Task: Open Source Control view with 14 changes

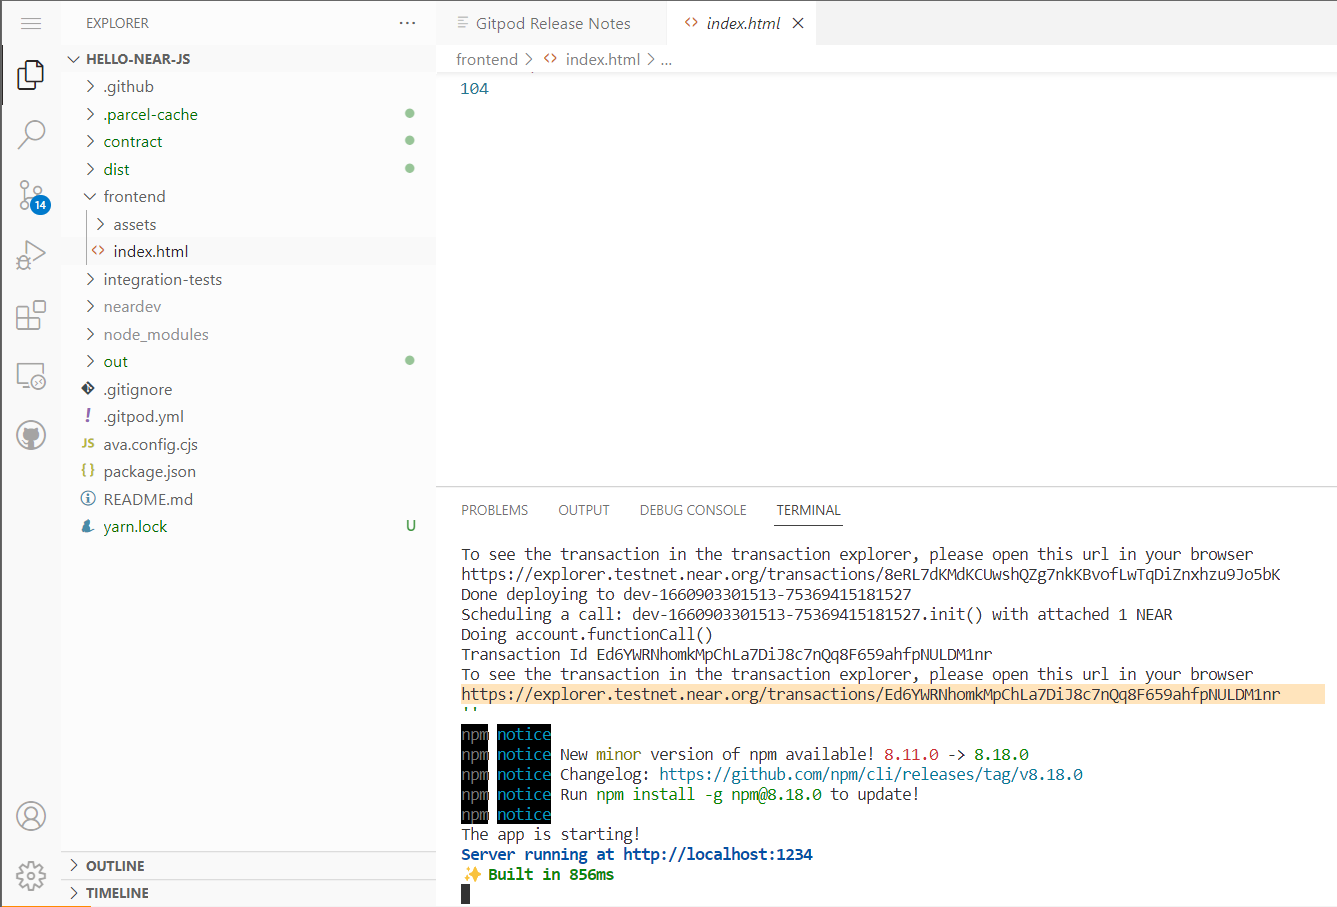Action: click(31, 195)
